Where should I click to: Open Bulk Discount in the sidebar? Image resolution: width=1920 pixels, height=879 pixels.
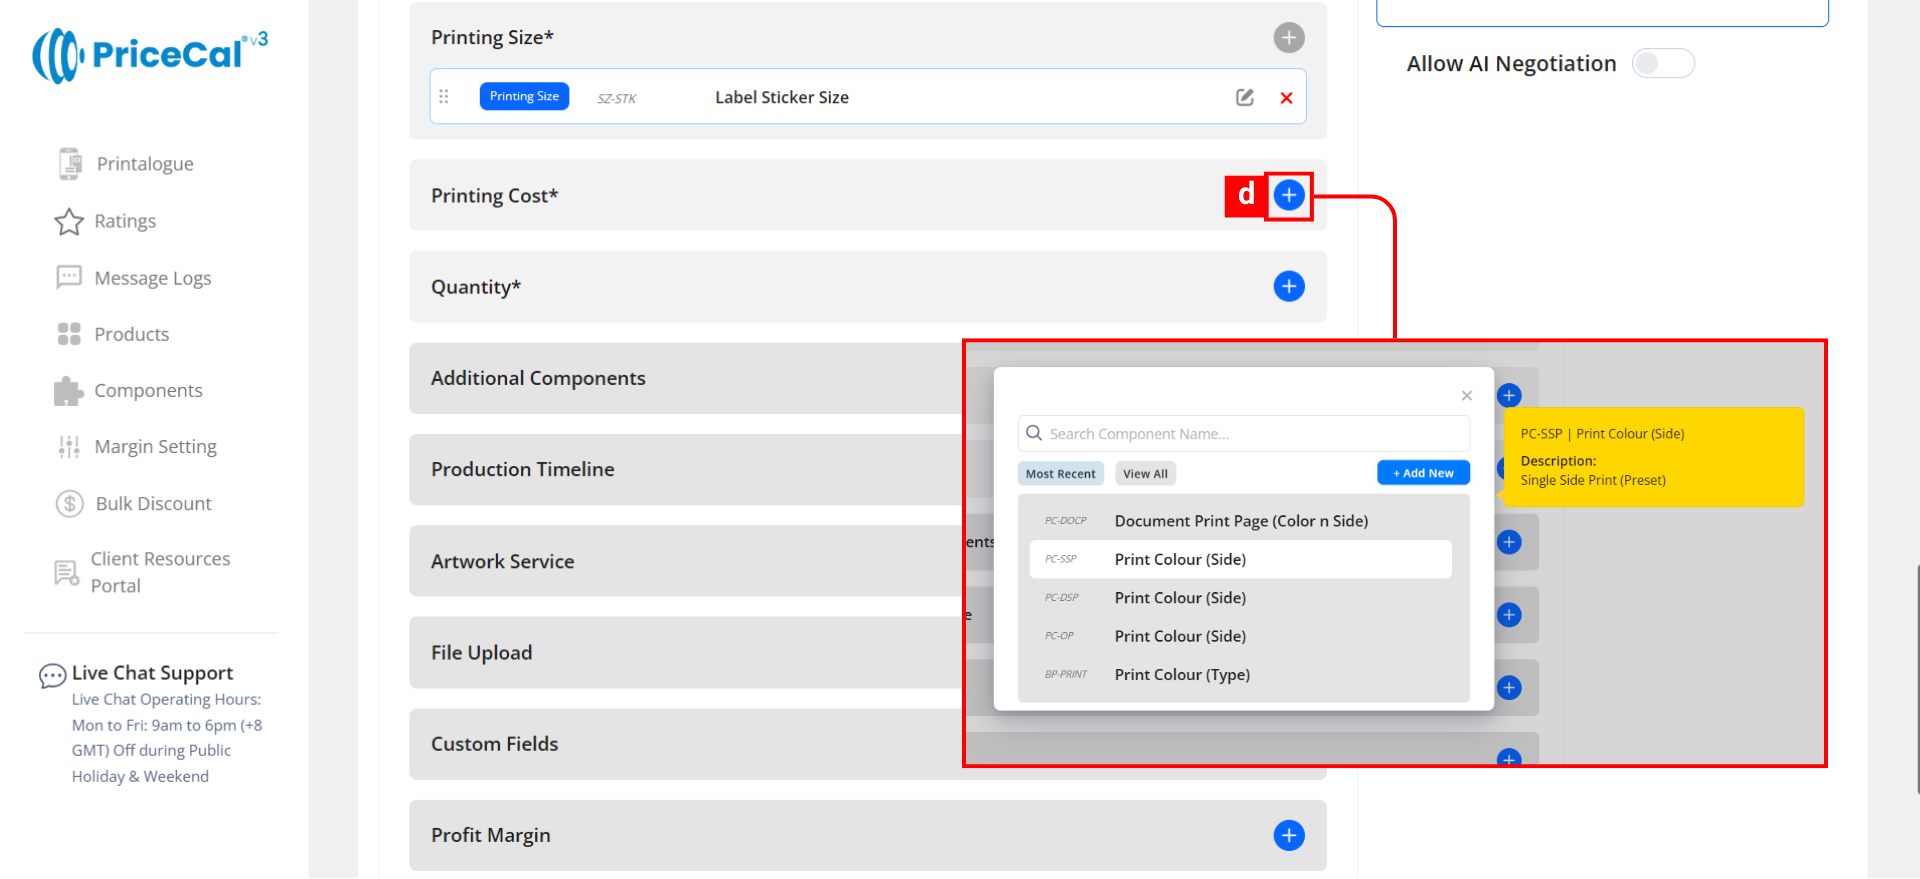tap(153, 503)
